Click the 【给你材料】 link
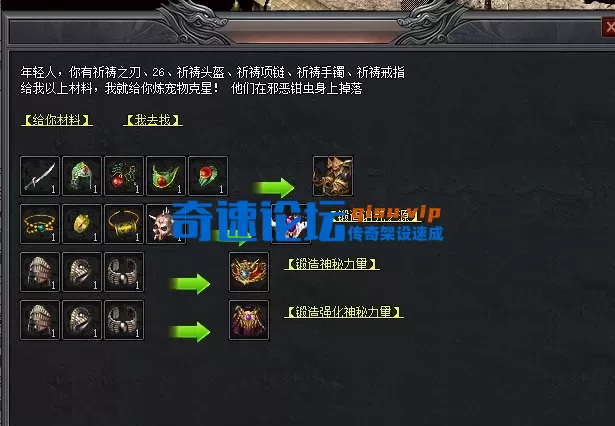The width and height of the screenshot is (615, 426). click(57, 120)
